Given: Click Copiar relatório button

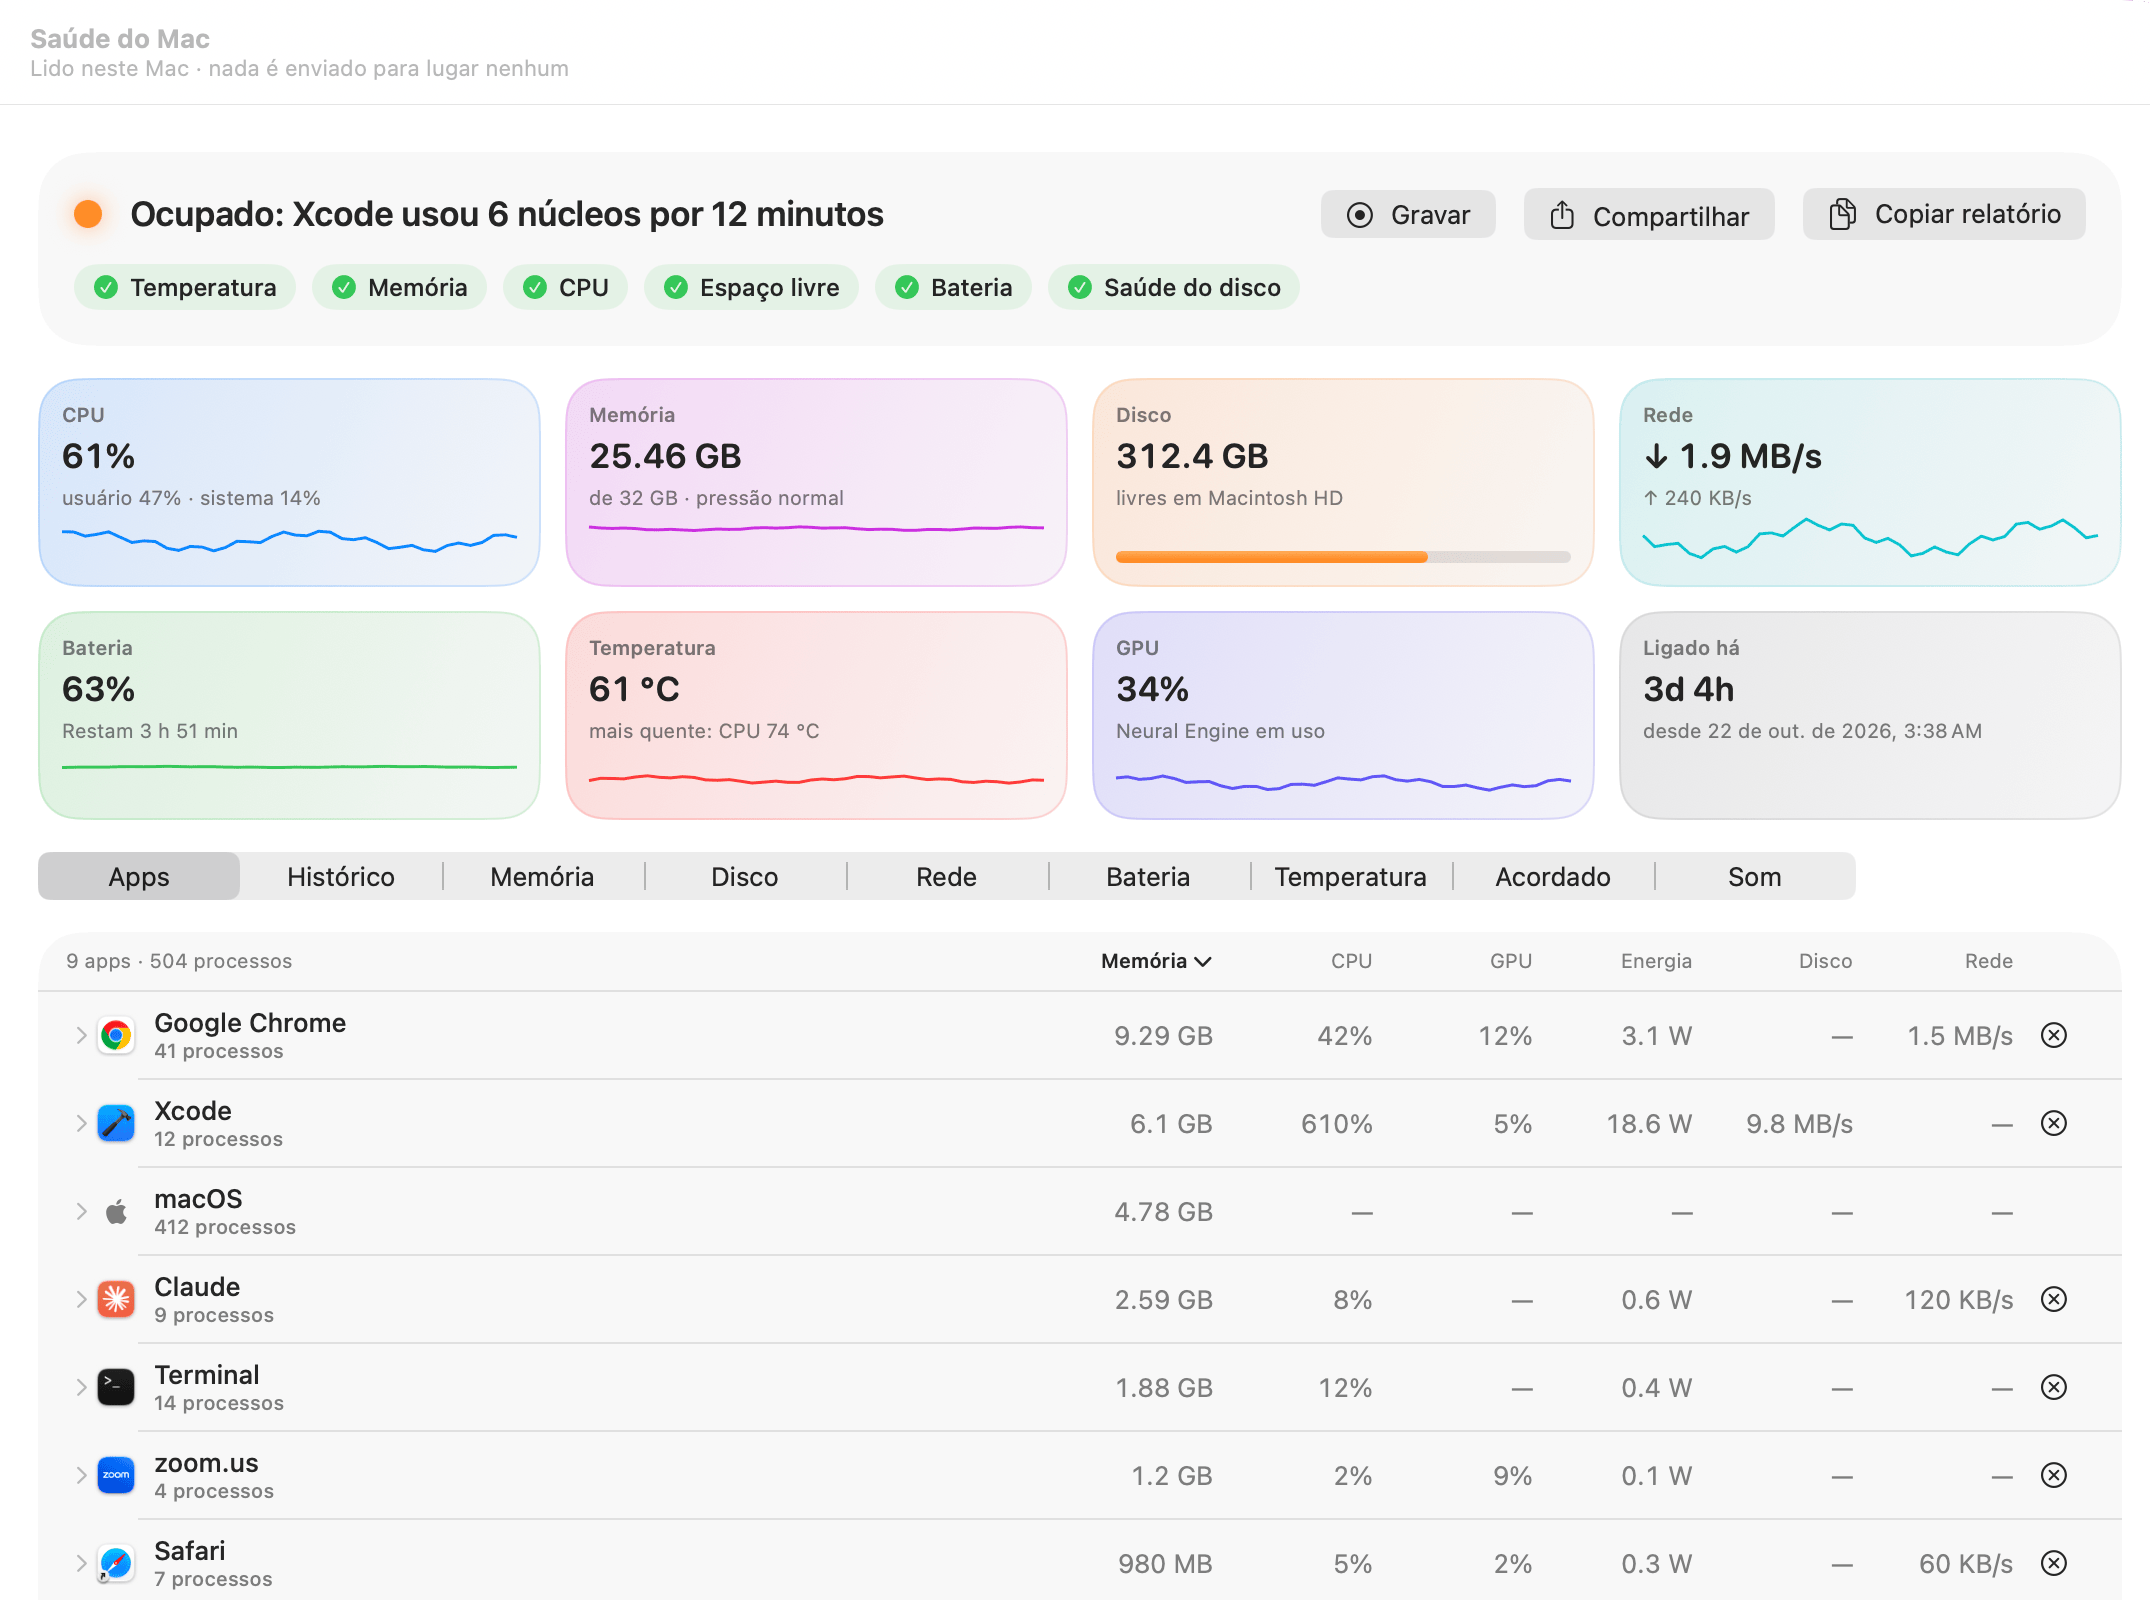Looking at the screenshot, I should coord(1944,214).
